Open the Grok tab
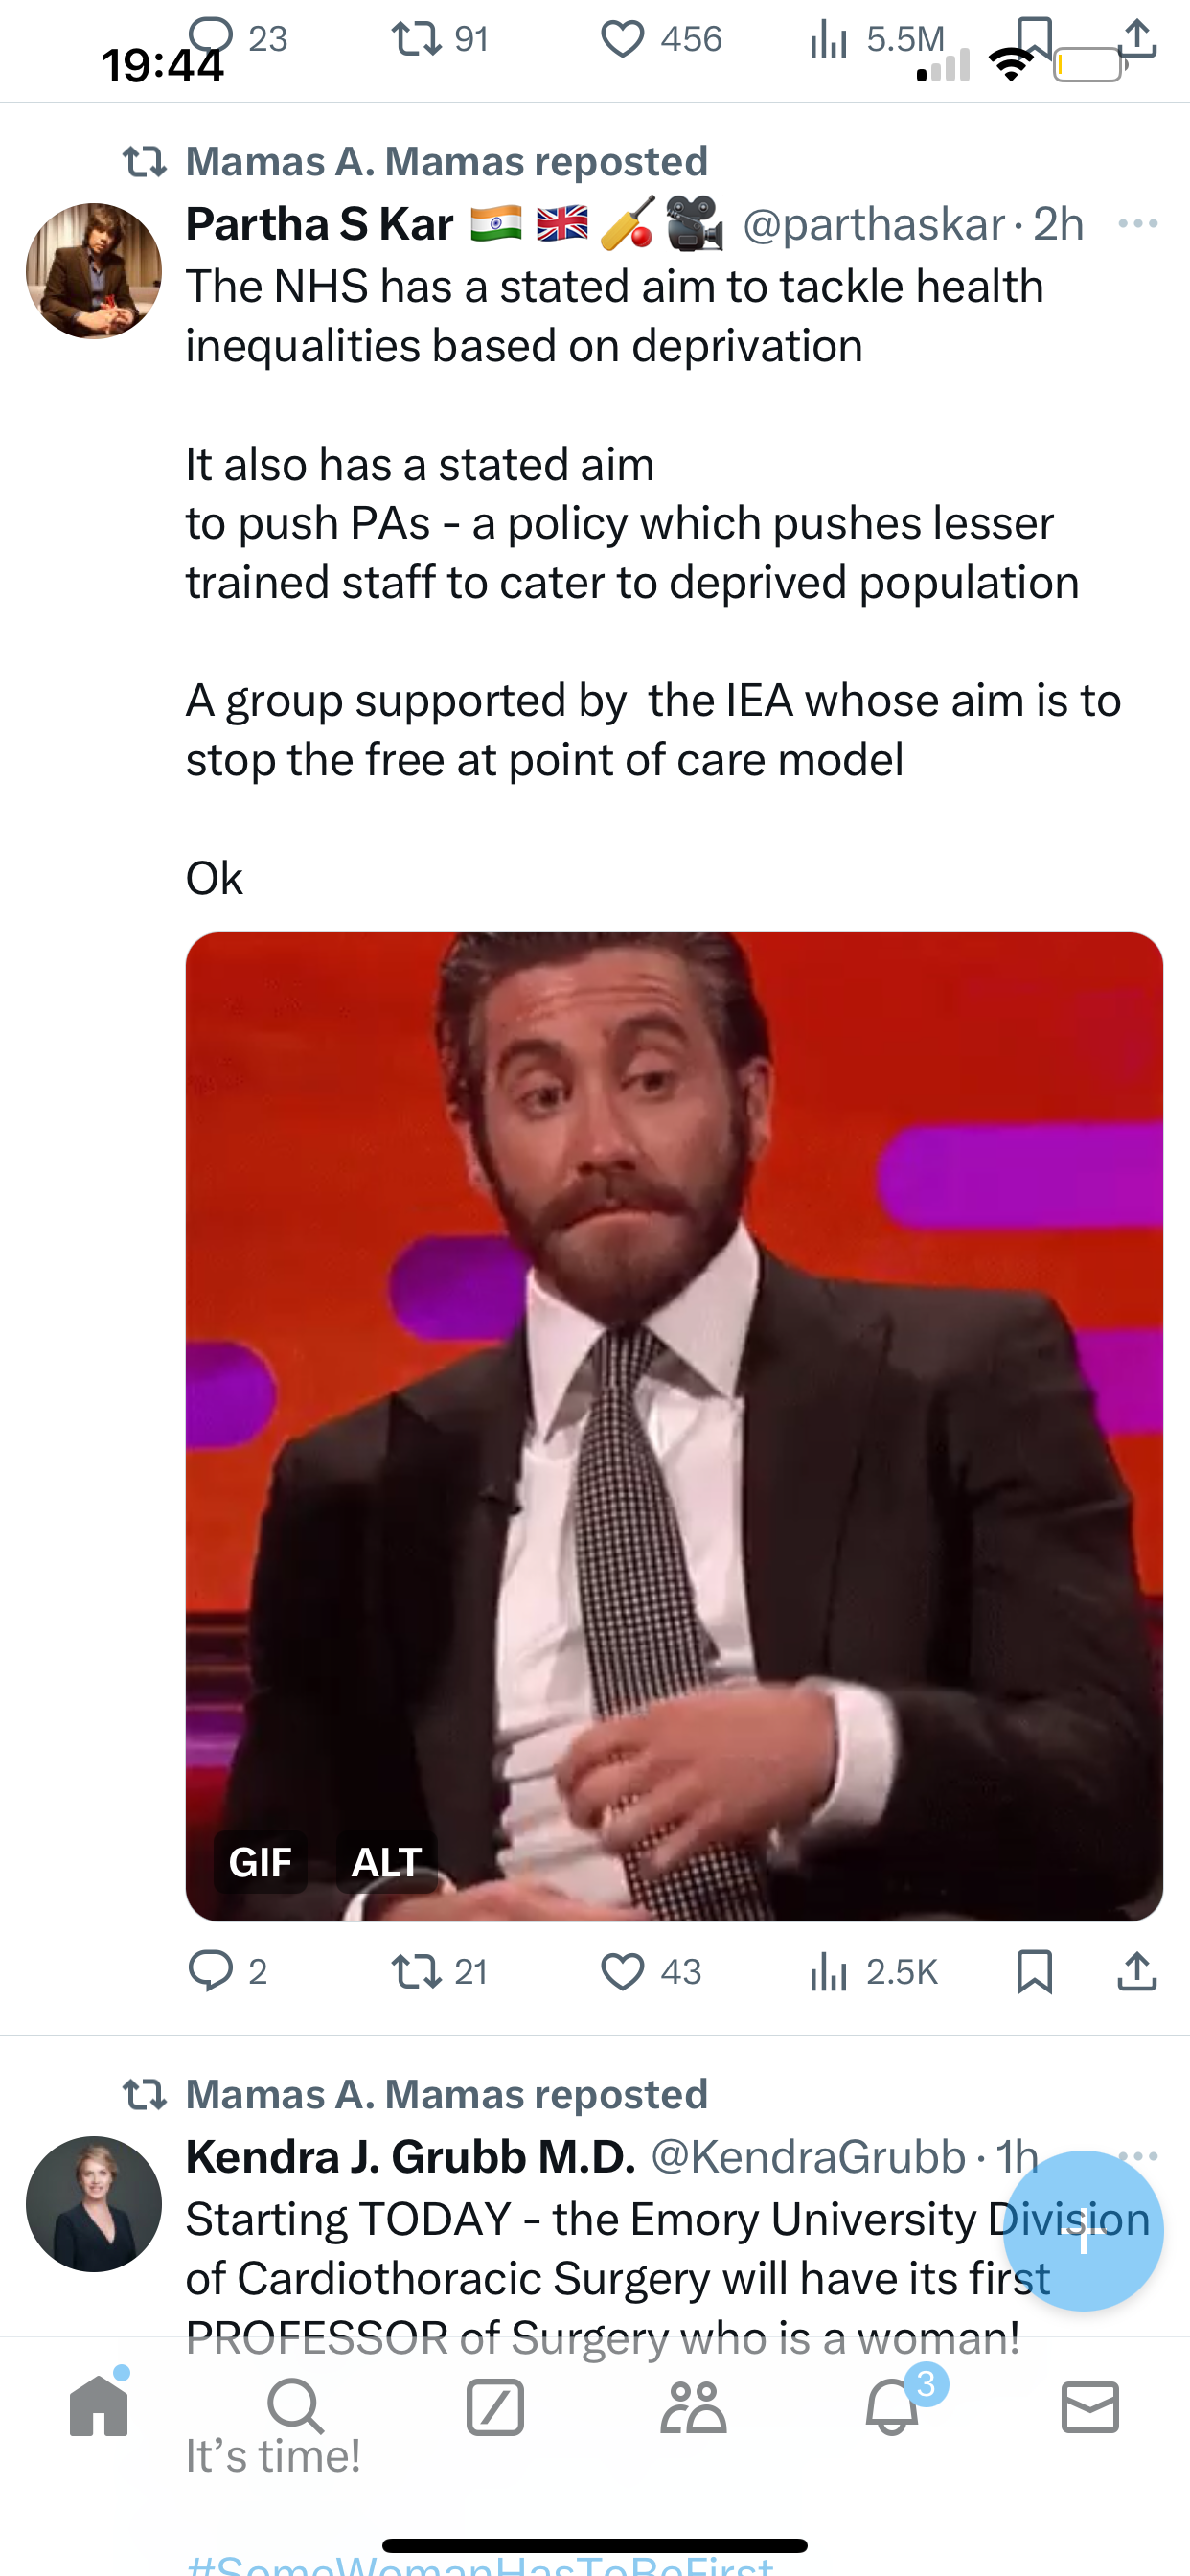The height and width of the screenshot is (2576, 1190). 495,2406
